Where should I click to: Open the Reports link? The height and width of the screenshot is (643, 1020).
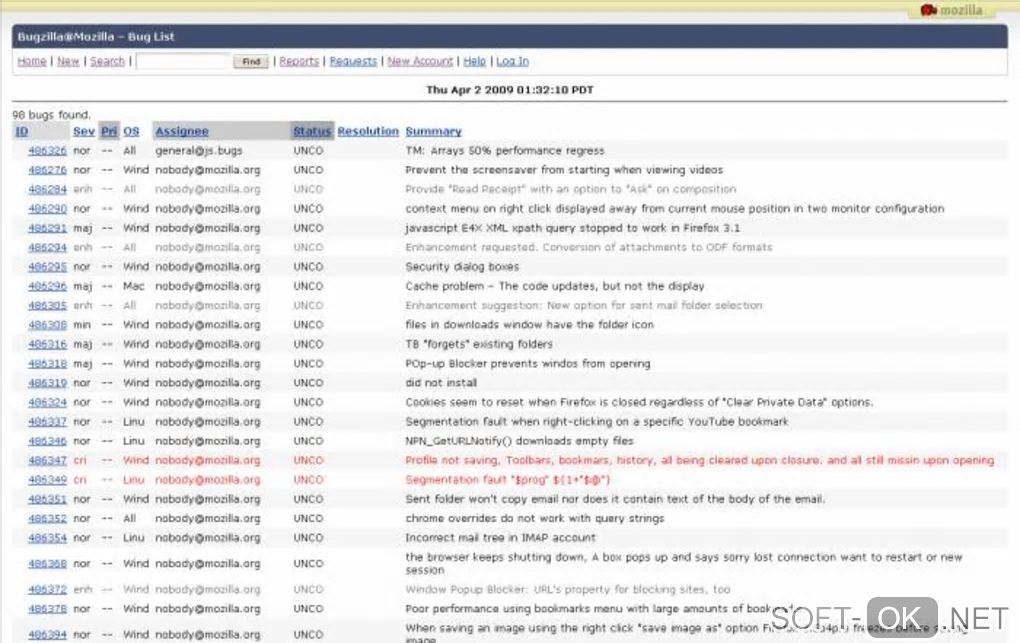[299, 61]
